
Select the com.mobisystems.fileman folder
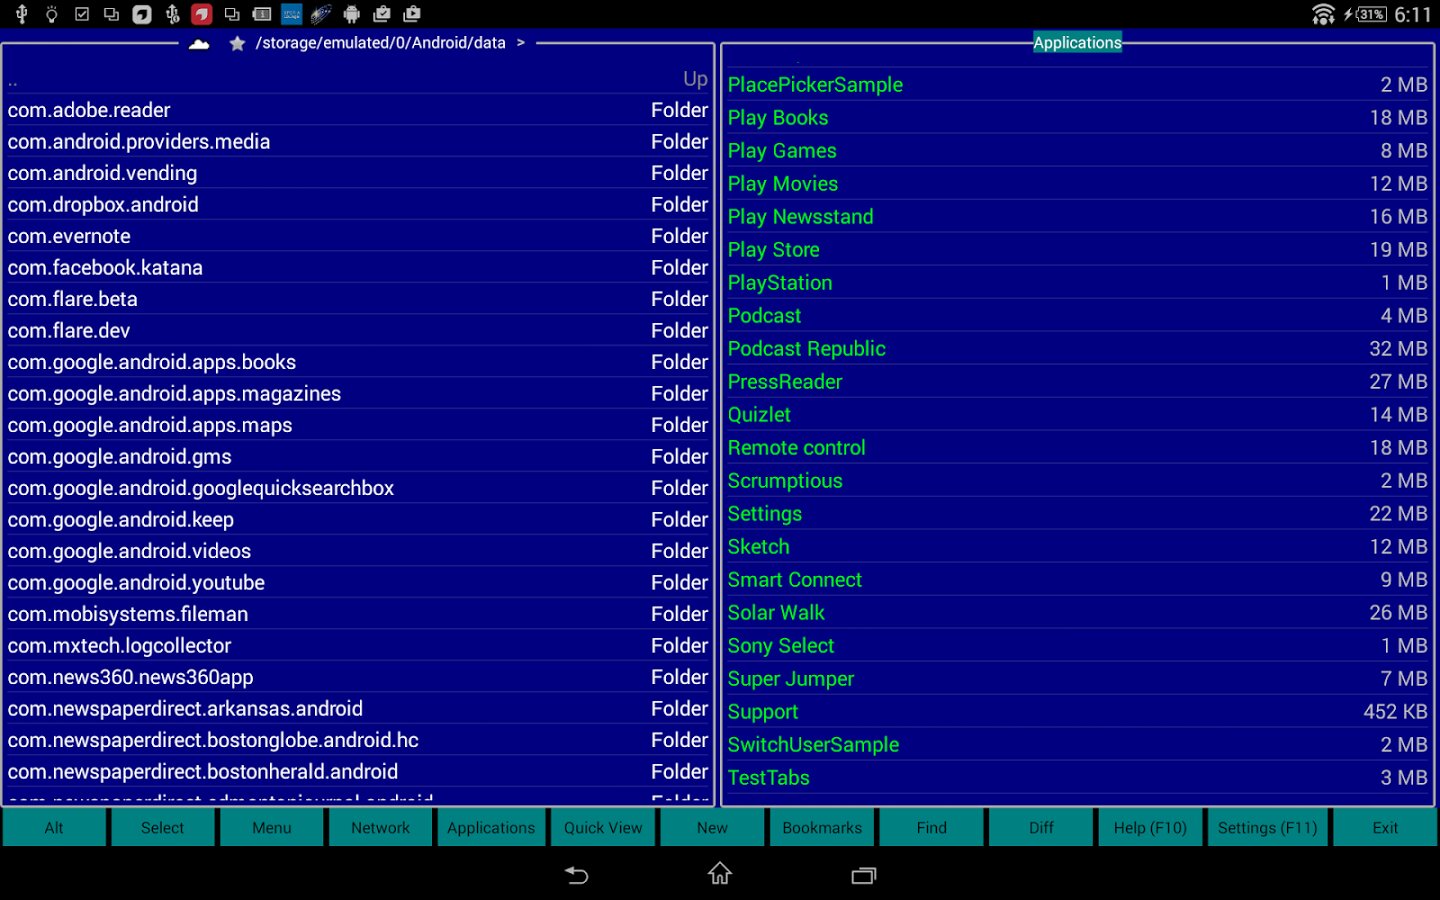pos(358,614)
